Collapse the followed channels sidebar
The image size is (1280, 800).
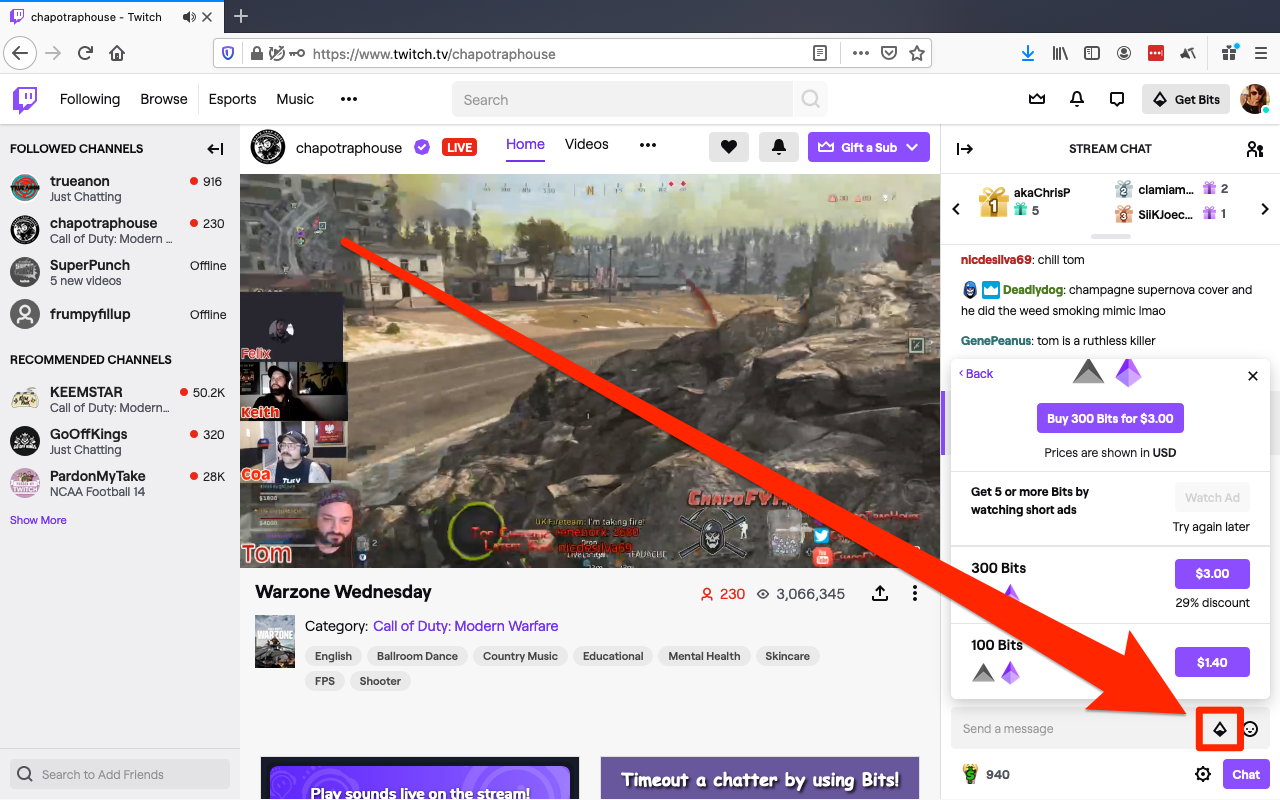216,149
